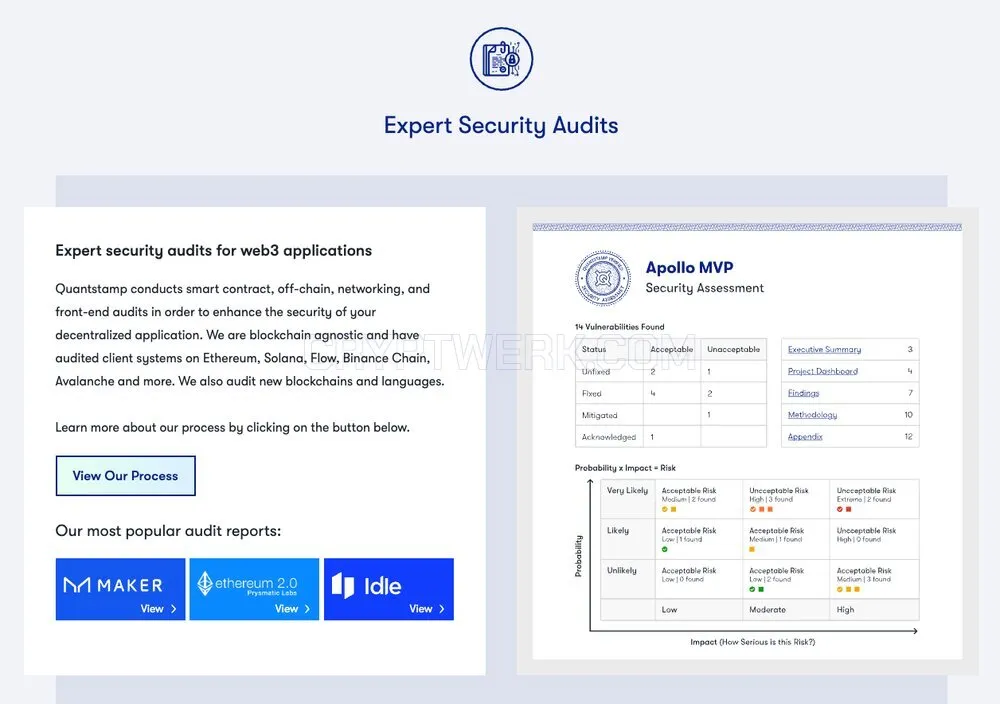Click 'Unacceptable Risk High | 0 found' cell
The width and height of the screenshot is (1000, 704).
pyautogui.click(x=874, y=539)
